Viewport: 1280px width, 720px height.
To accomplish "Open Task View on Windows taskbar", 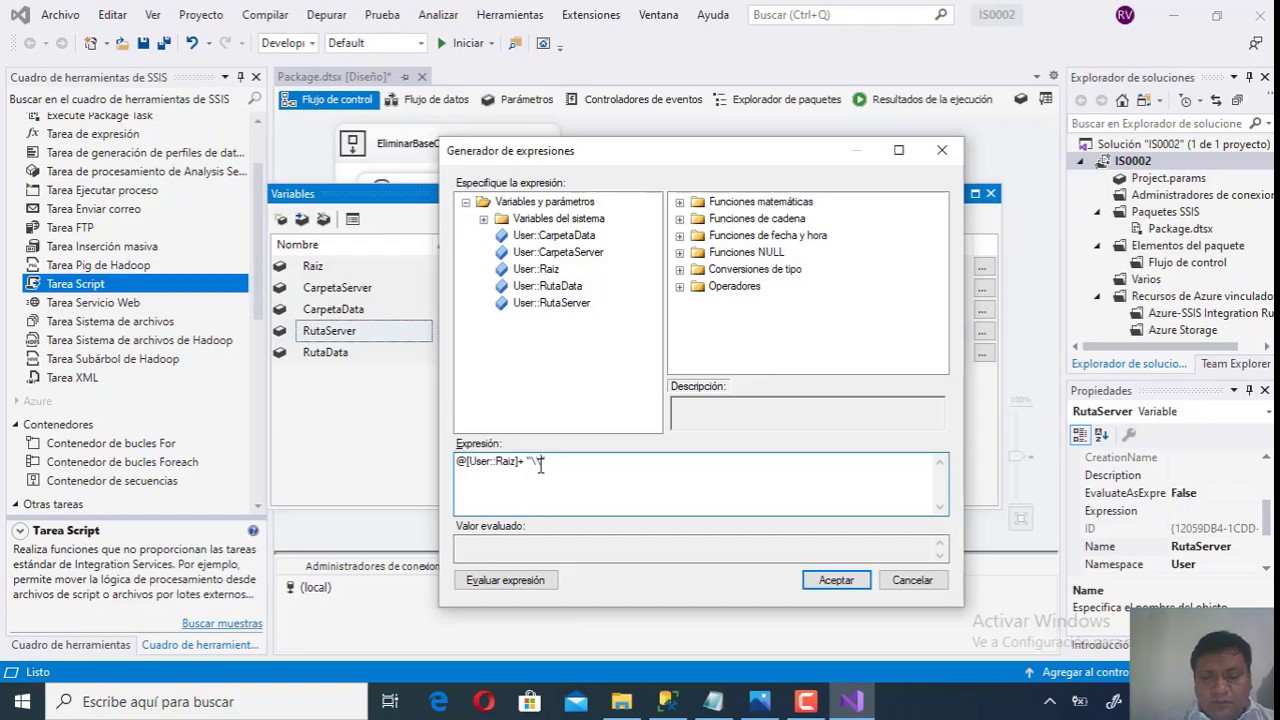I will click(x=391, y=702).
